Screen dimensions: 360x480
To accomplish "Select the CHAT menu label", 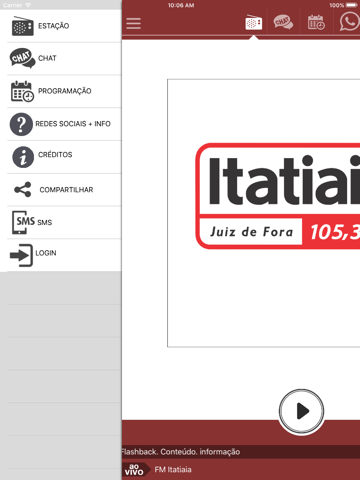I will tap(47, 58).
